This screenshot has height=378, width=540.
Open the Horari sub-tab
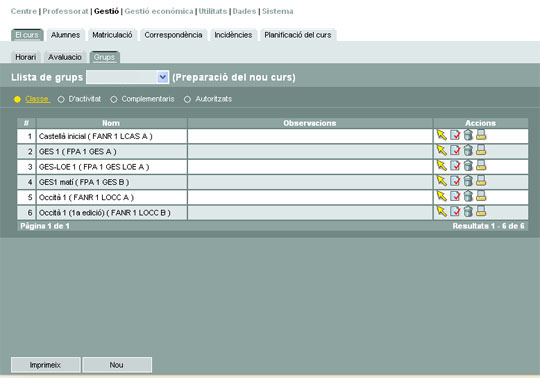click(x=25, y=57)
